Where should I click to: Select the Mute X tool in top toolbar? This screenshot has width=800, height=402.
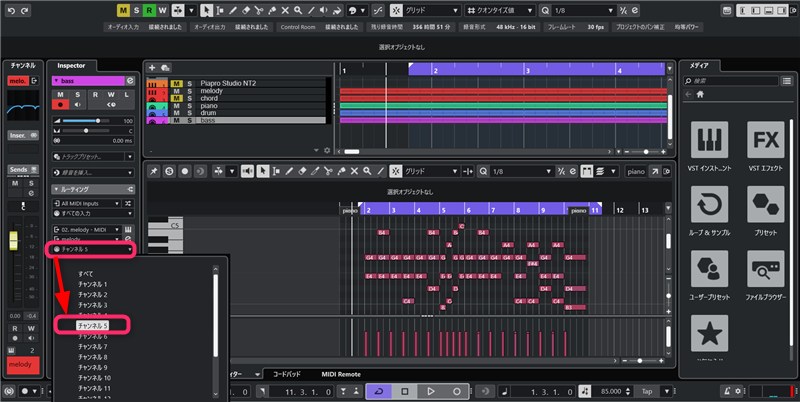tap(285, 10)
